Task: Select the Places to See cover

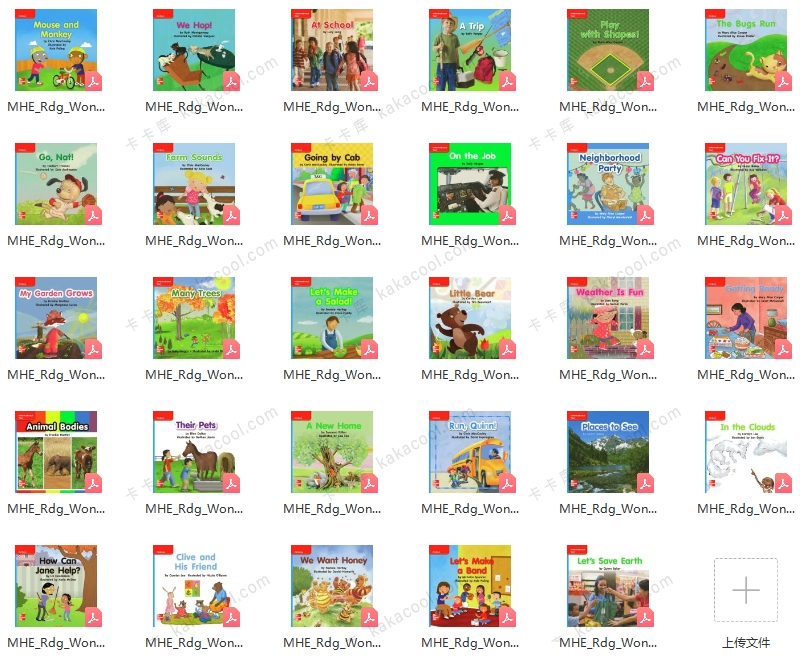Action: pyautogui.click(x=609, y=452)
